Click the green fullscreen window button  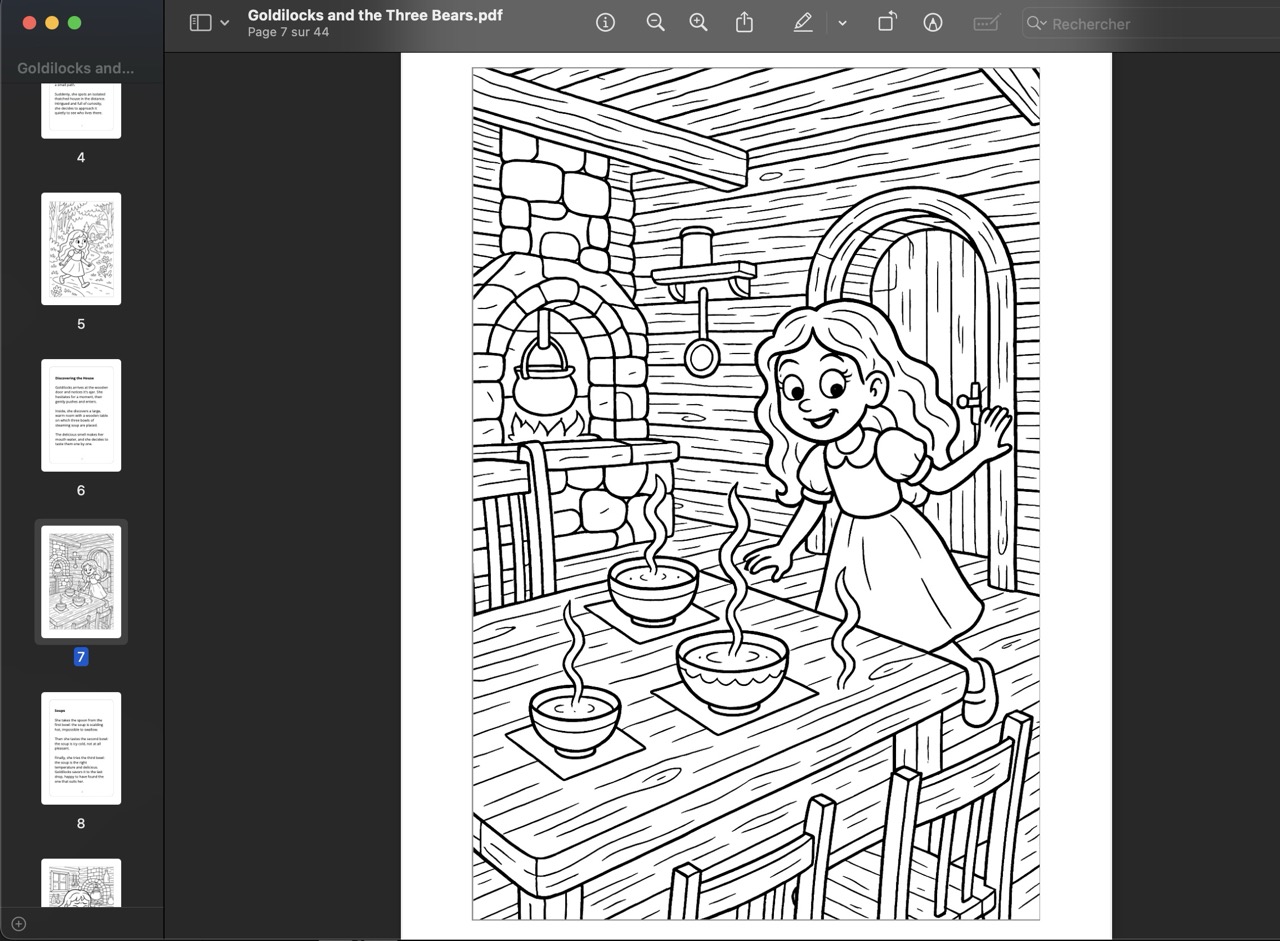pos(74,23)
